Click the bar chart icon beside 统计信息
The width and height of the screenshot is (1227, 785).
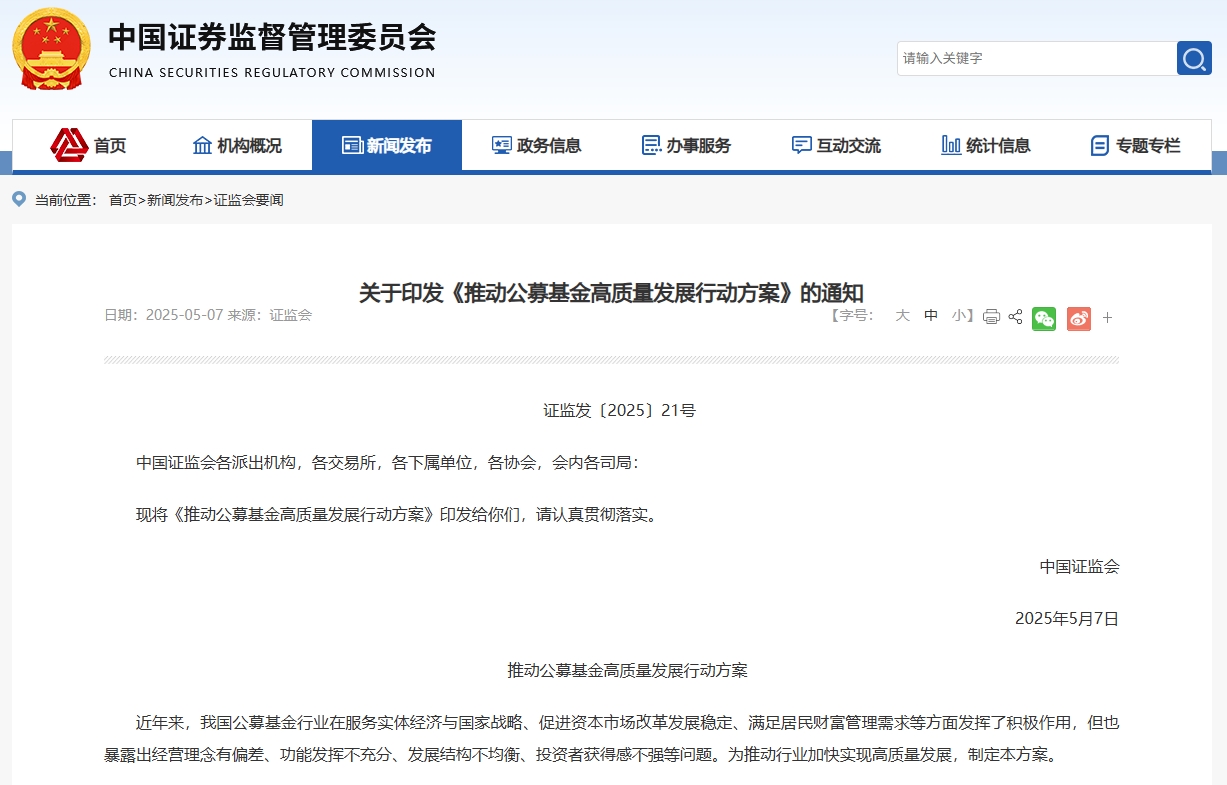tap(951, 145)
